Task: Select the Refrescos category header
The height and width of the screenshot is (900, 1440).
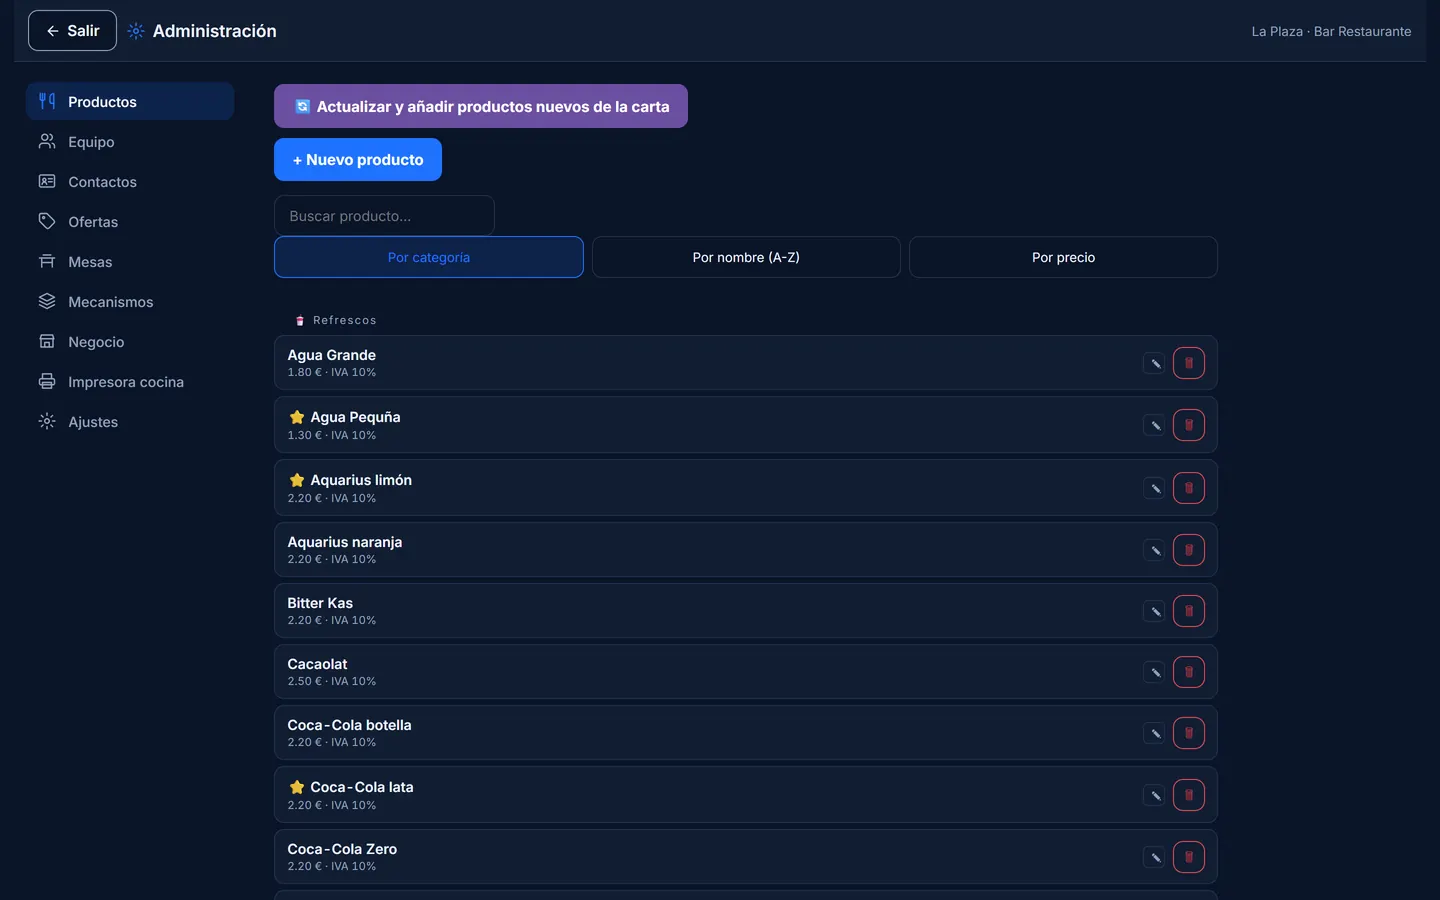Action: [x=336, y=320]
